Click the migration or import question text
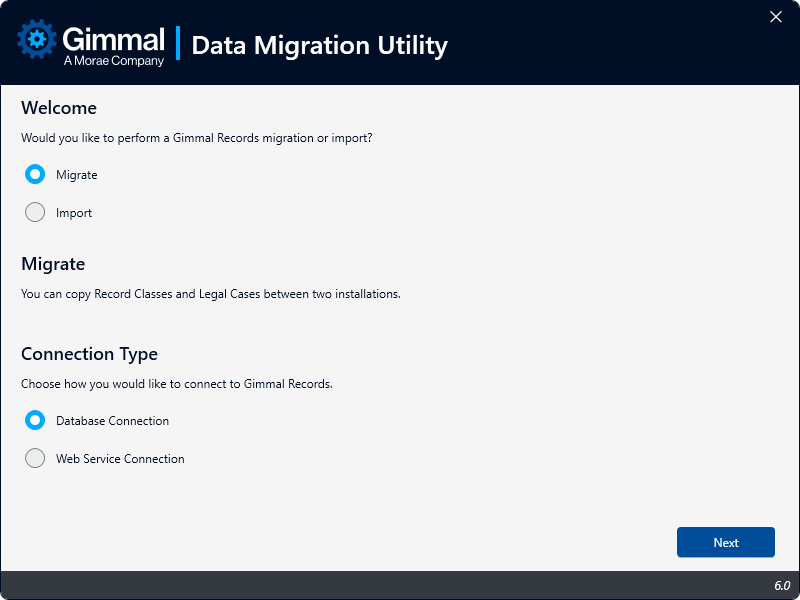800x600 pixels. (x=197, y=138)
